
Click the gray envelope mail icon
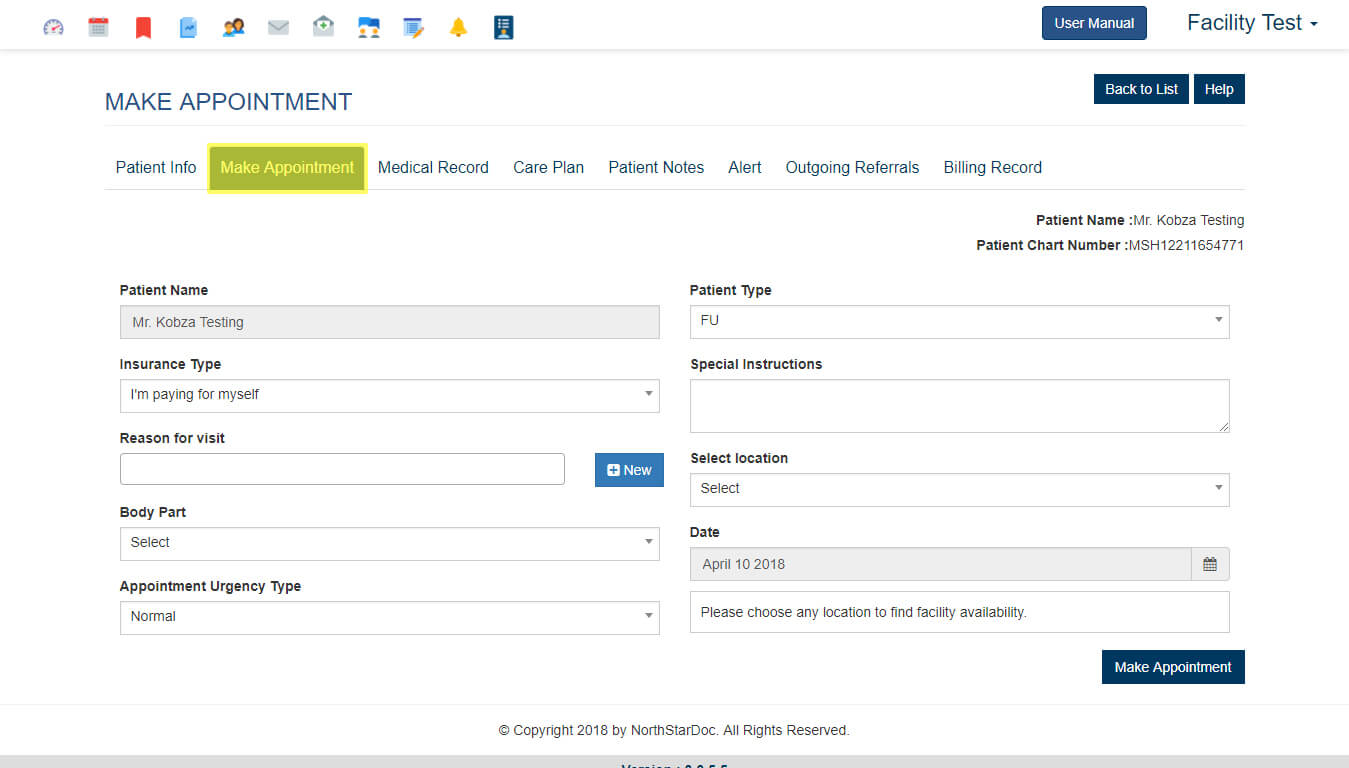tap(278, 27)
